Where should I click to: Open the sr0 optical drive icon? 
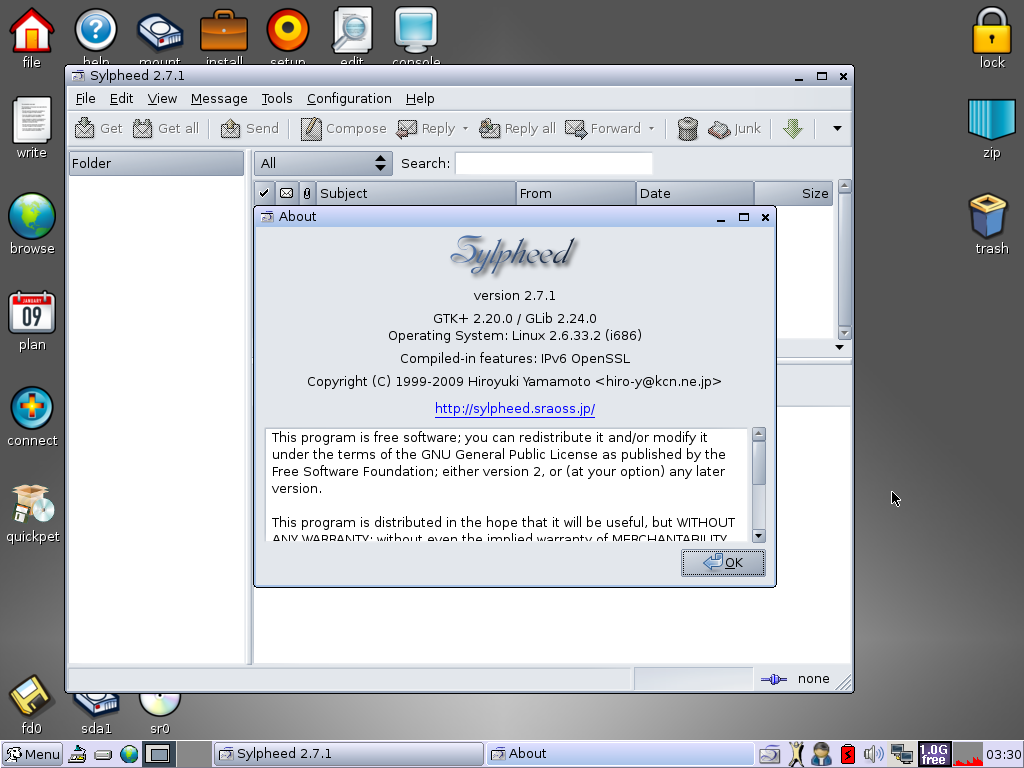[160, 714]
